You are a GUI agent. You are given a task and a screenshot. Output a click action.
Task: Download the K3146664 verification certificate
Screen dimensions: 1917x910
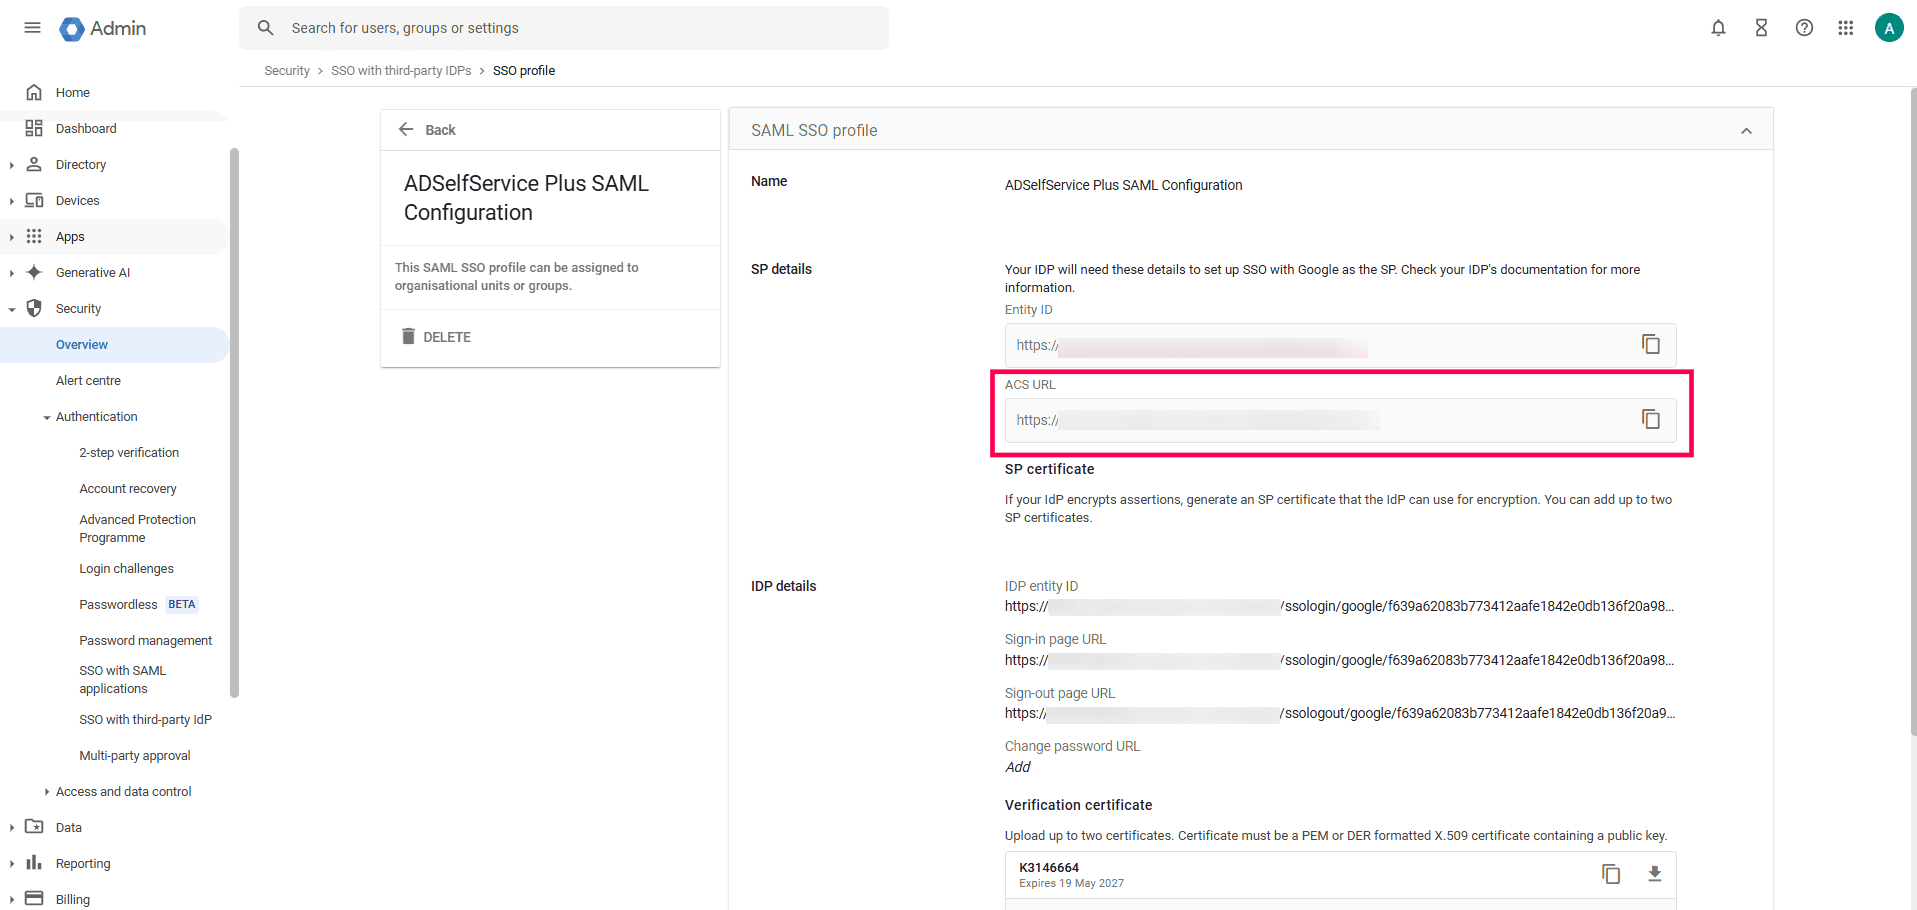(1655, 874)
